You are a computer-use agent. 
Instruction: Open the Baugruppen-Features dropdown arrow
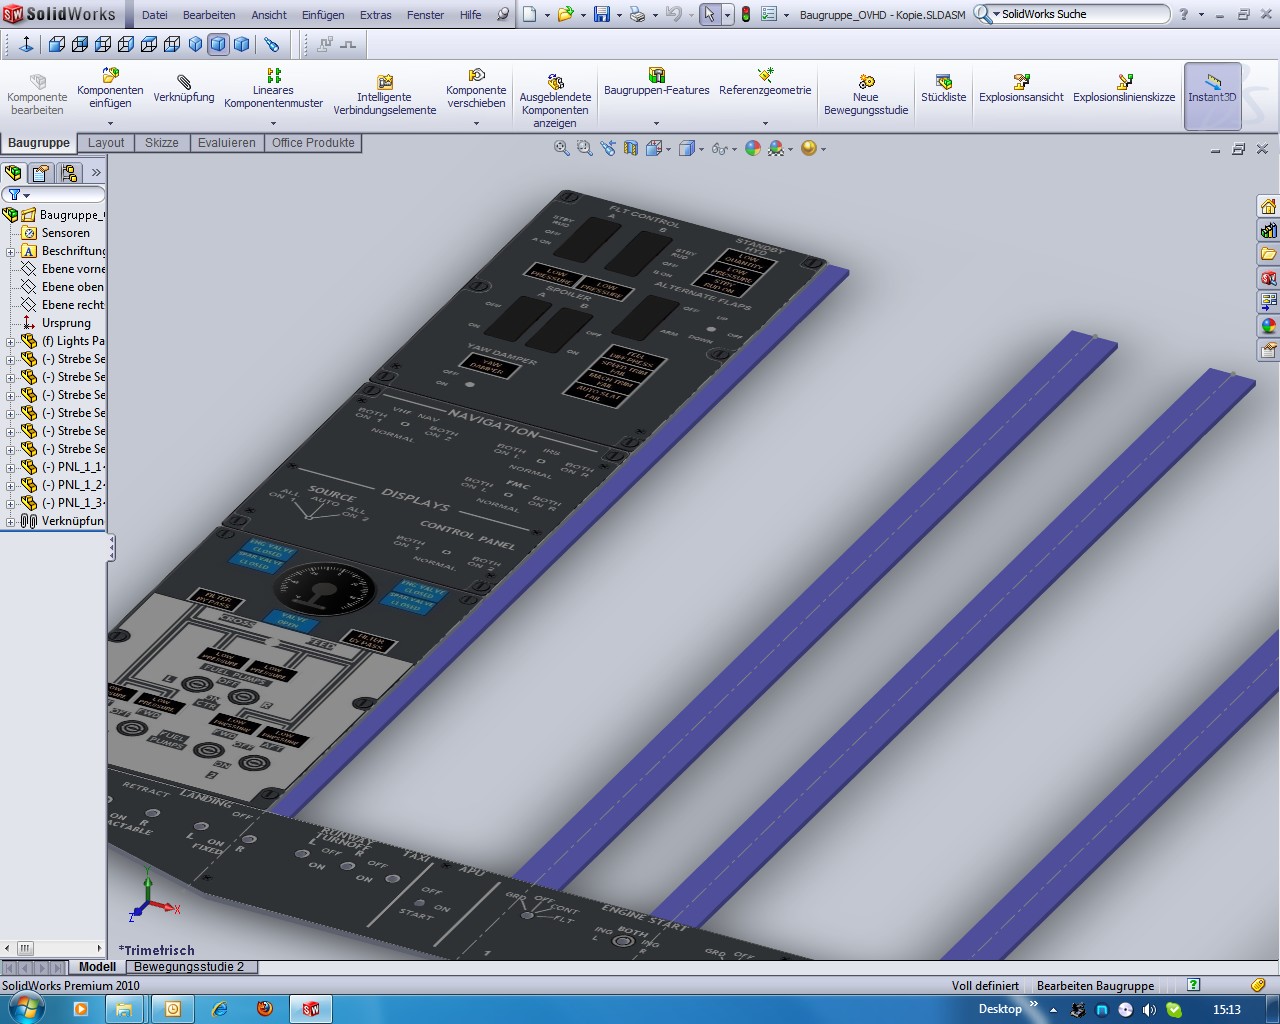click(656, 124)
